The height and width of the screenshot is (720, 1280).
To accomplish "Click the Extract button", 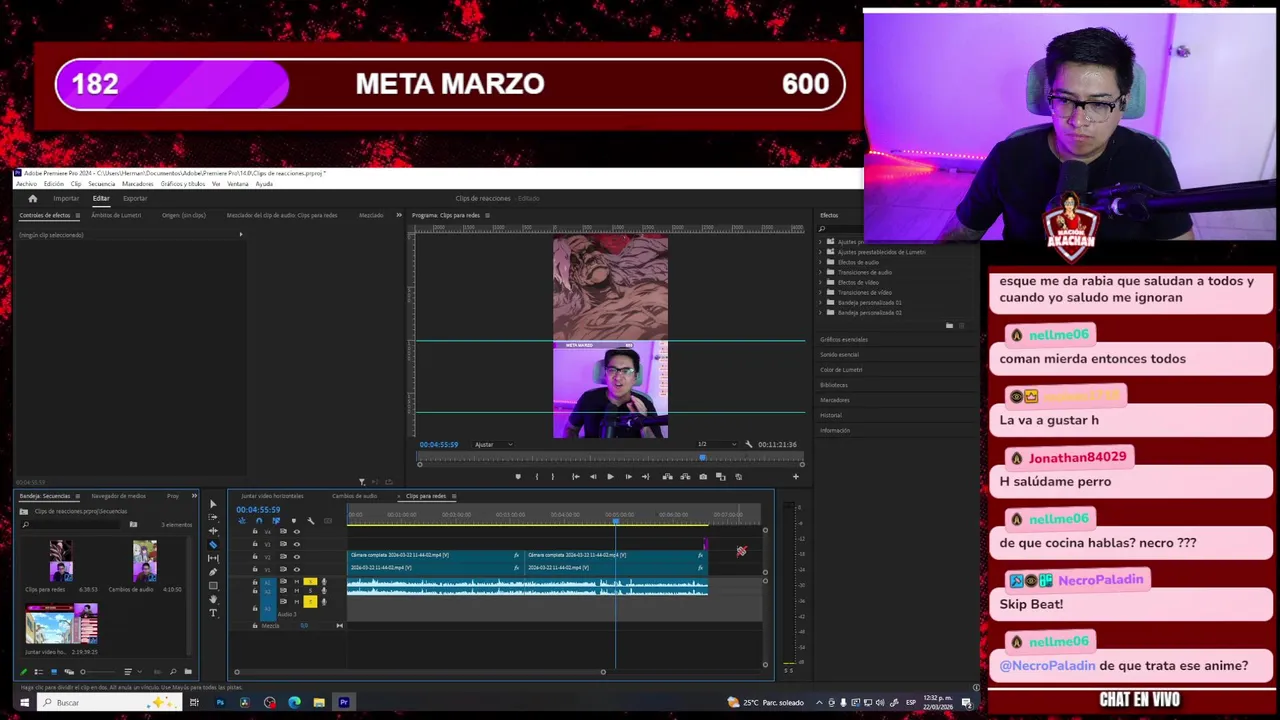I will [685, 476].
